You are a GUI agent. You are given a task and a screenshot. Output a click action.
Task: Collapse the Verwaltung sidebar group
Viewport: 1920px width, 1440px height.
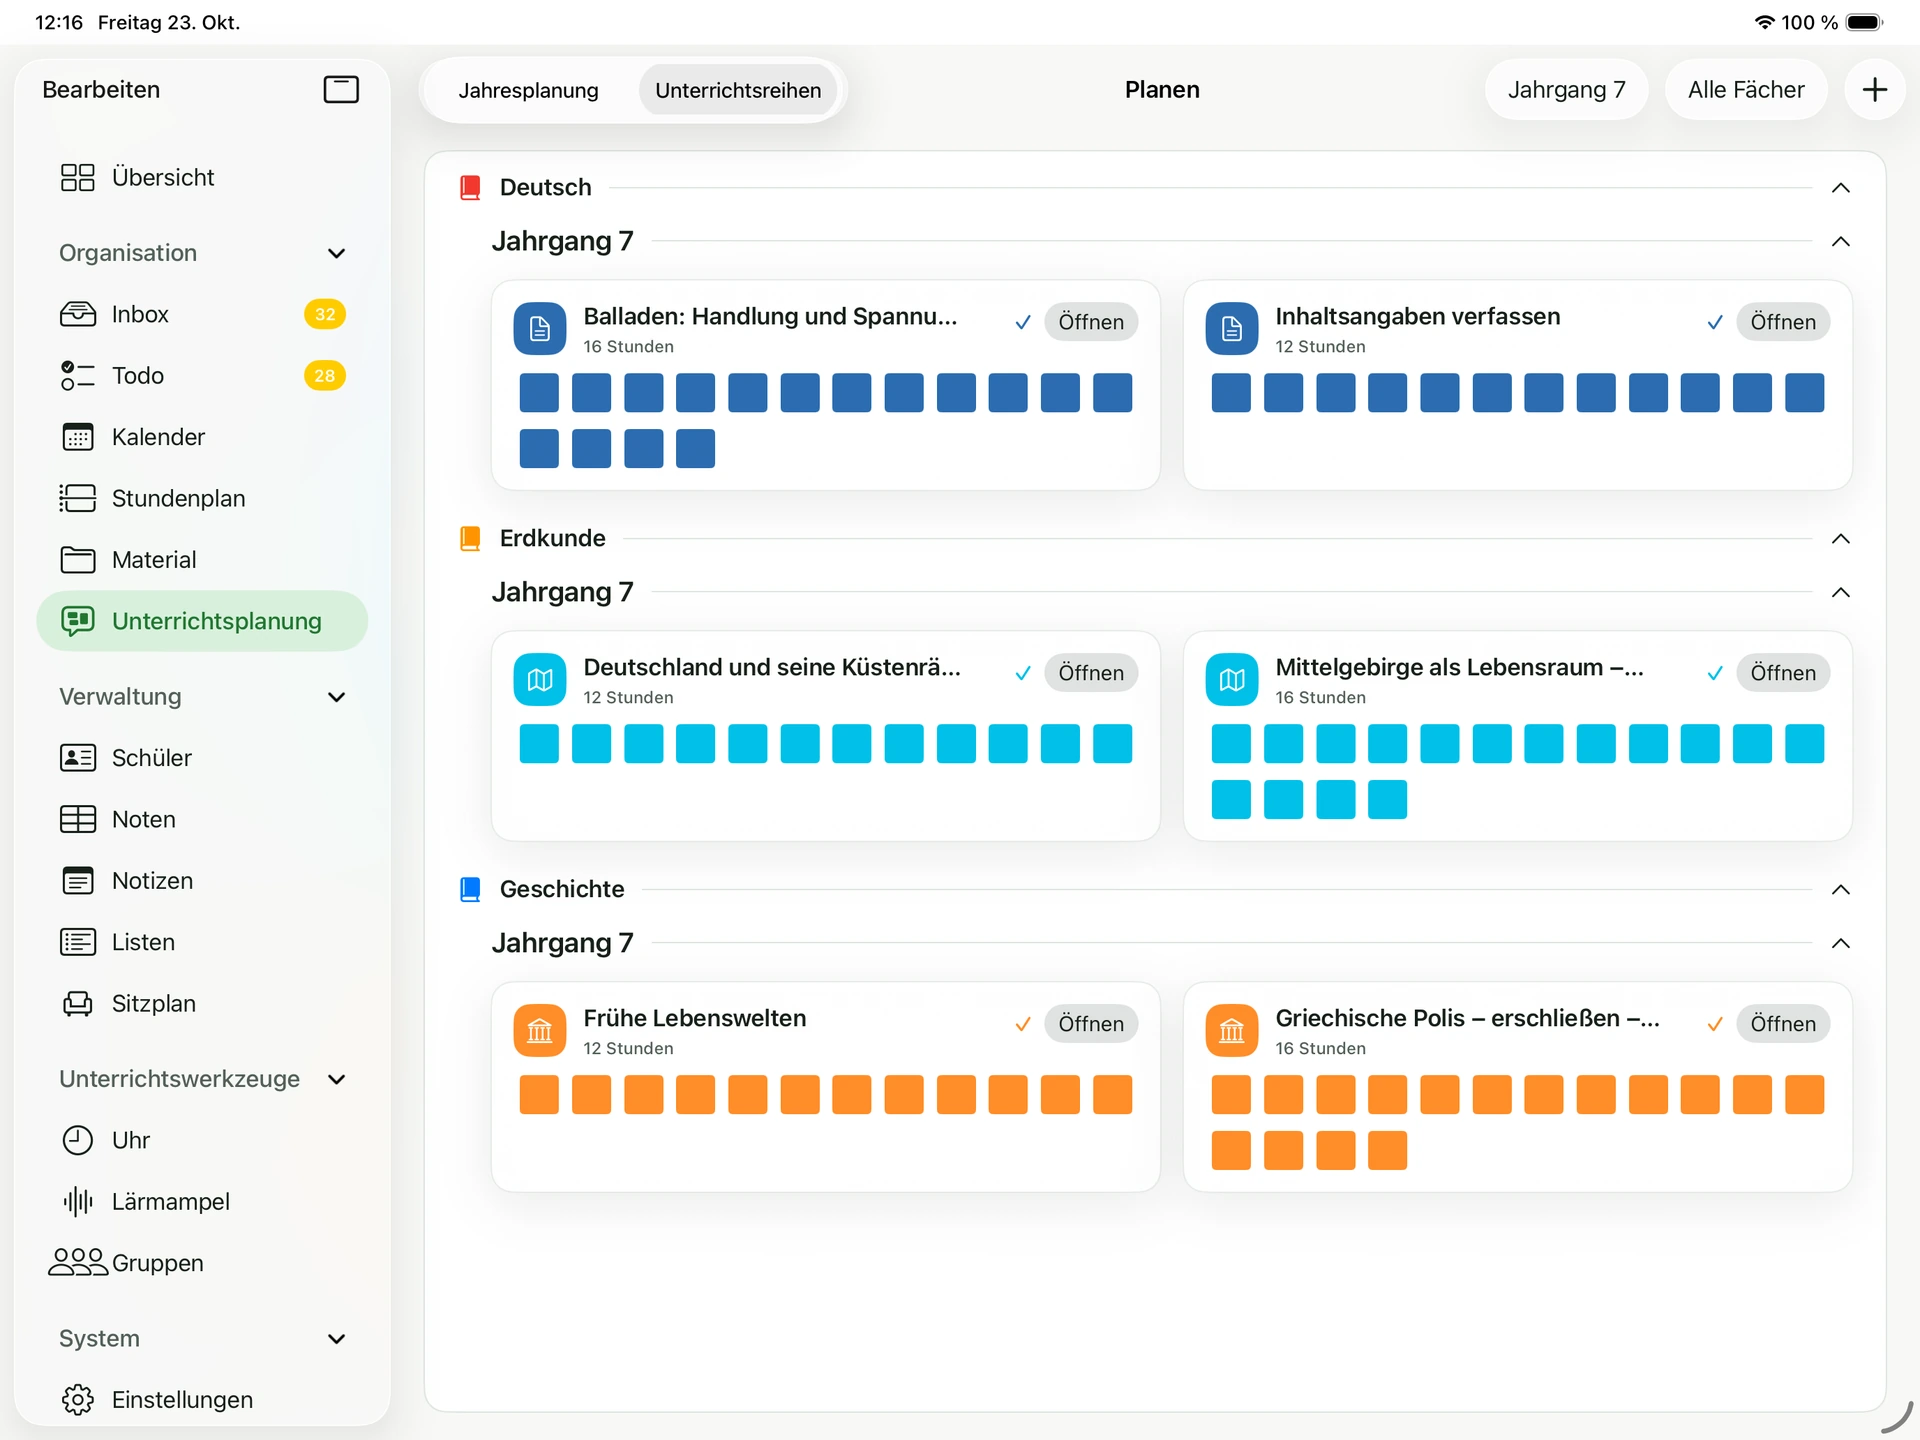point(337,697)
